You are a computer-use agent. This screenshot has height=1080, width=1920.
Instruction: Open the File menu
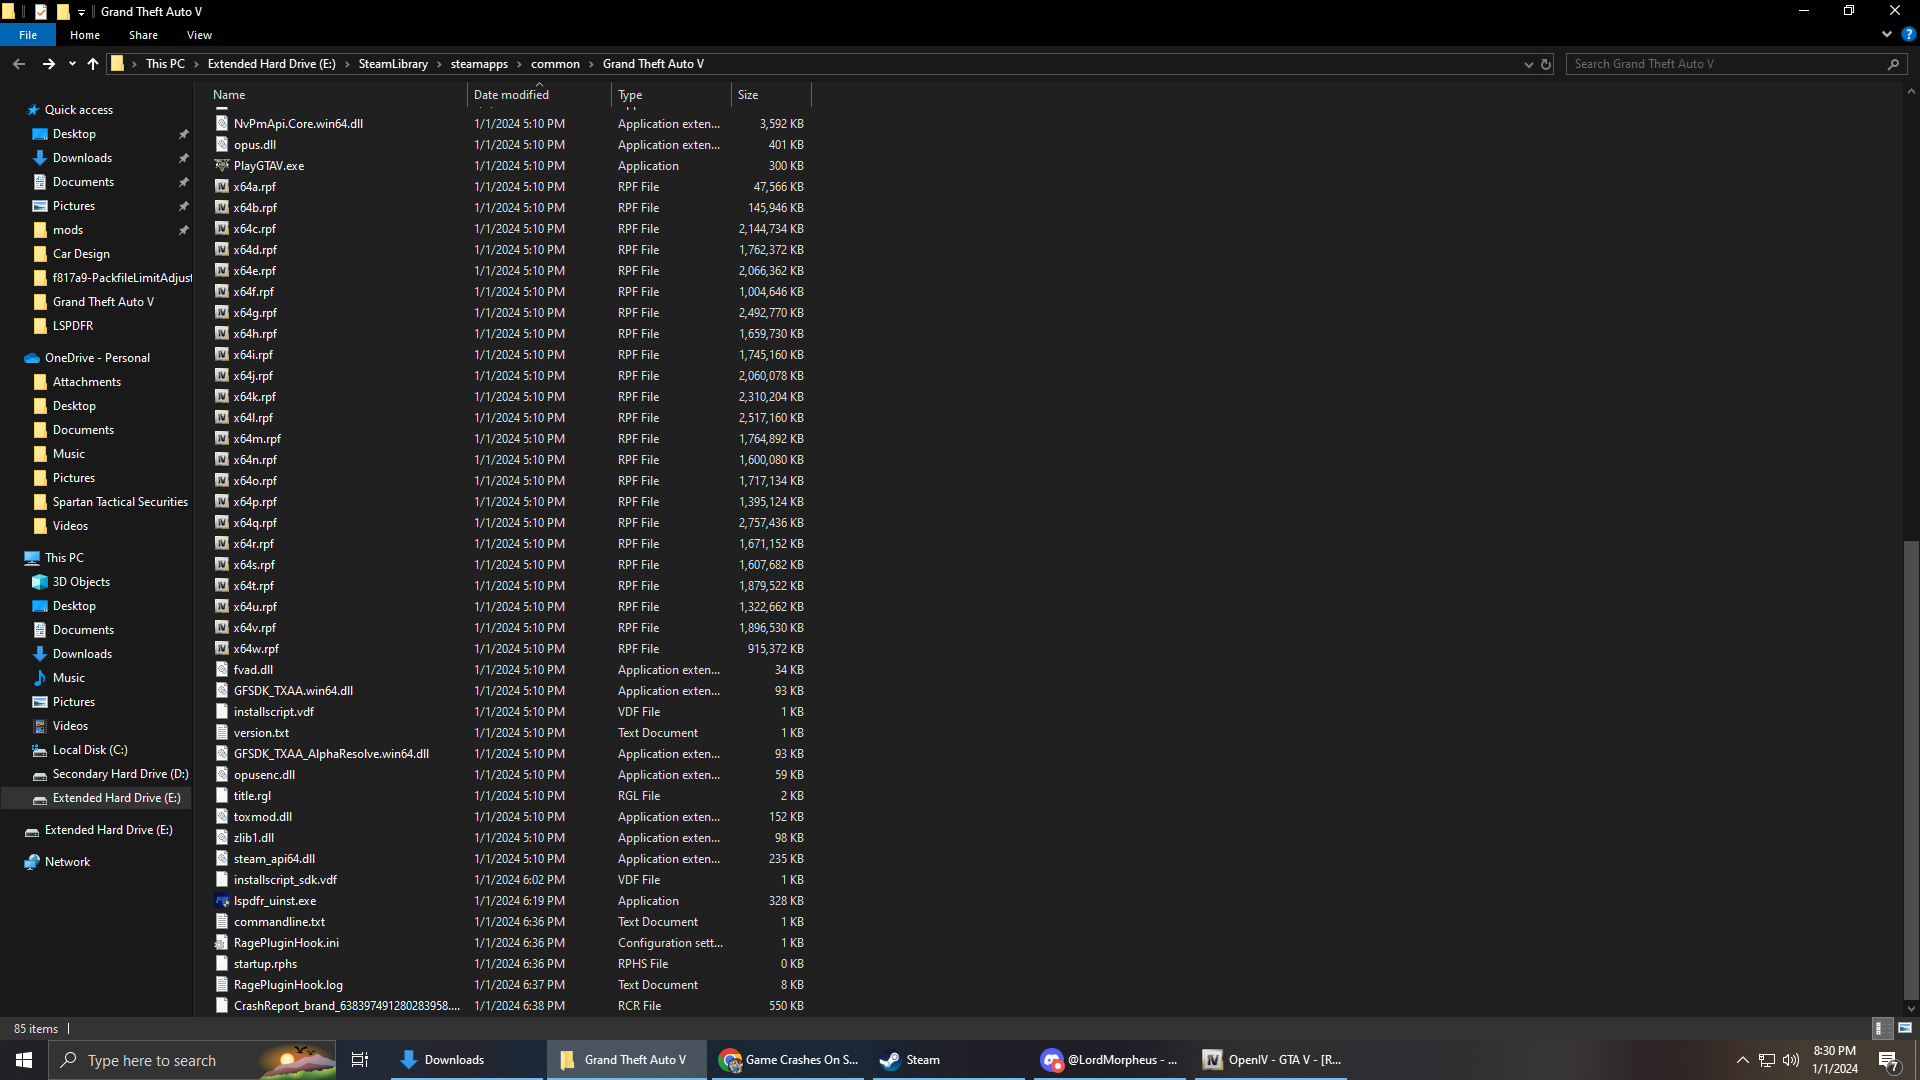coord(28,35)
